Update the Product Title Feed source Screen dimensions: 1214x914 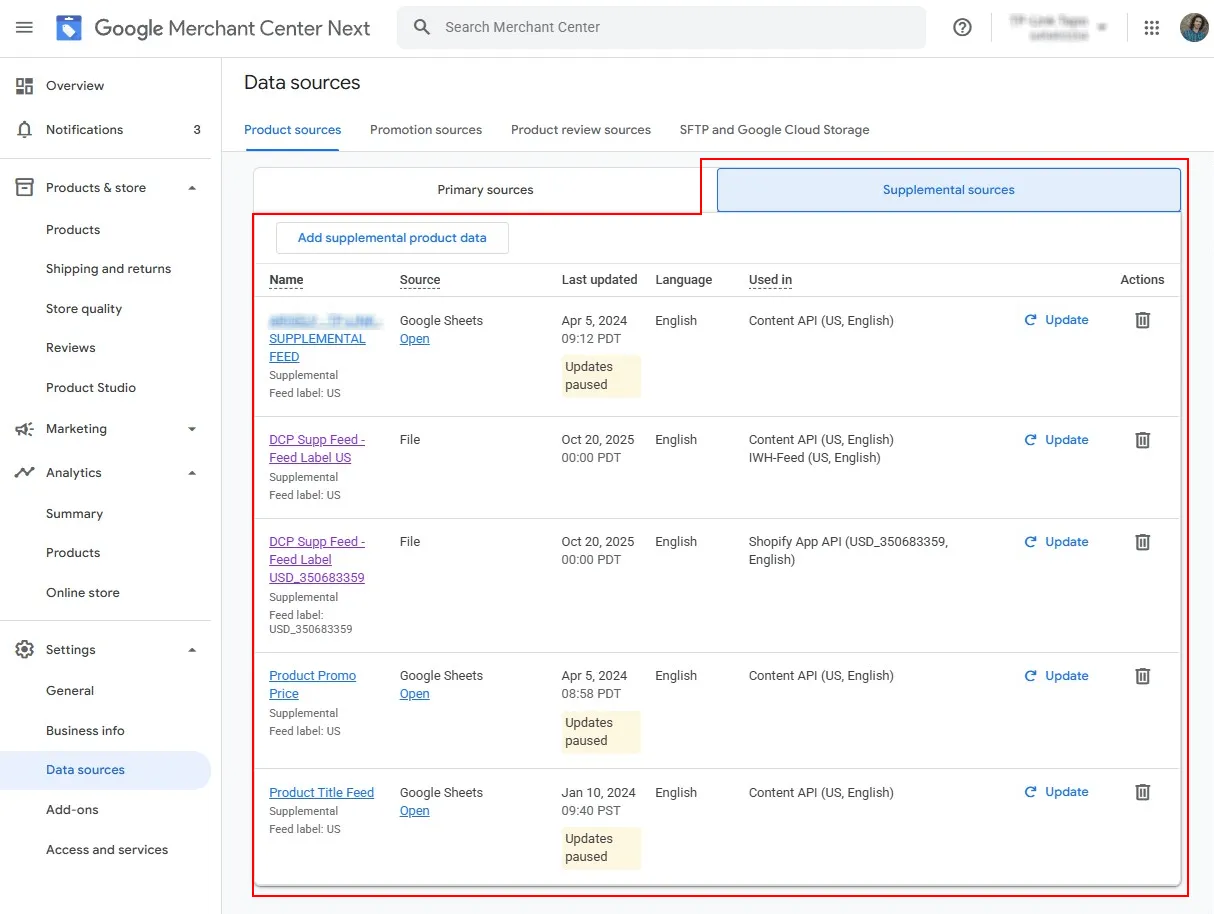click(x=1056, y=792)
